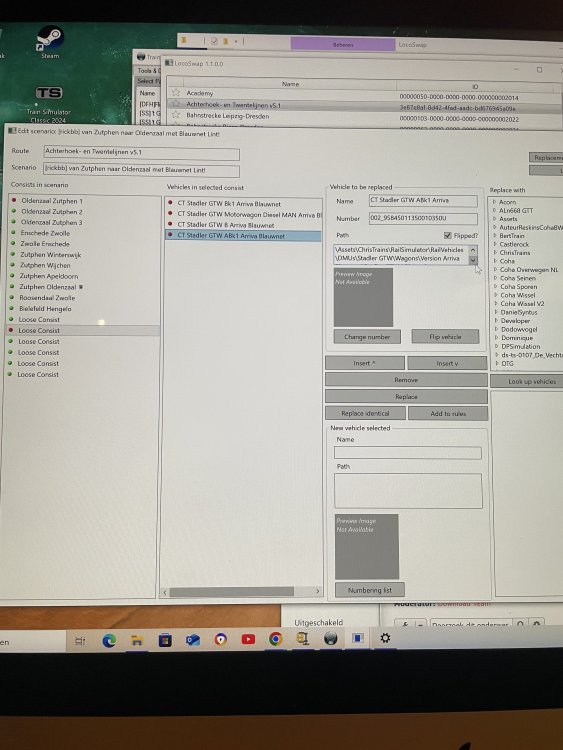Sort LocoSwap route list by Name column
This screenshot has width=563, height=750.
(290, 84)
